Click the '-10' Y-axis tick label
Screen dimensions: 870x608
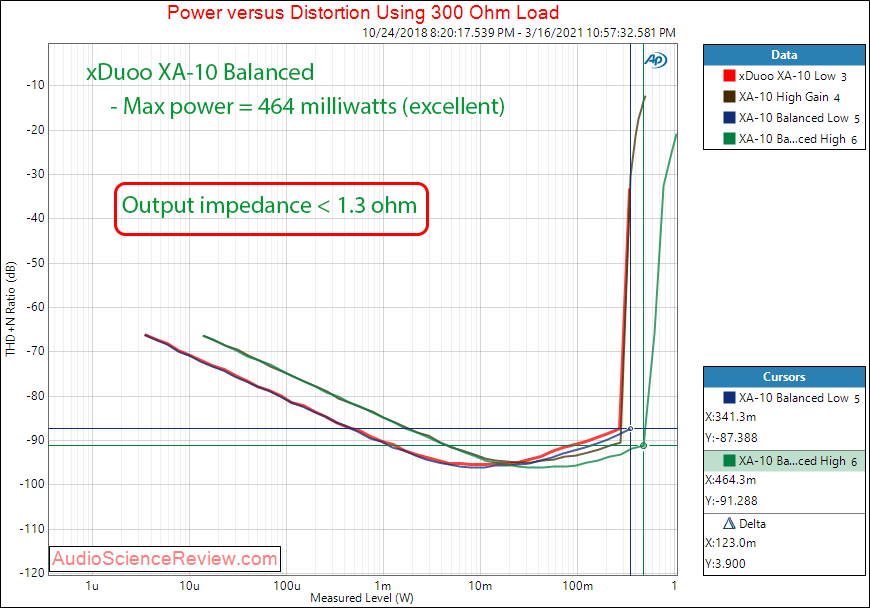(35, 85)
